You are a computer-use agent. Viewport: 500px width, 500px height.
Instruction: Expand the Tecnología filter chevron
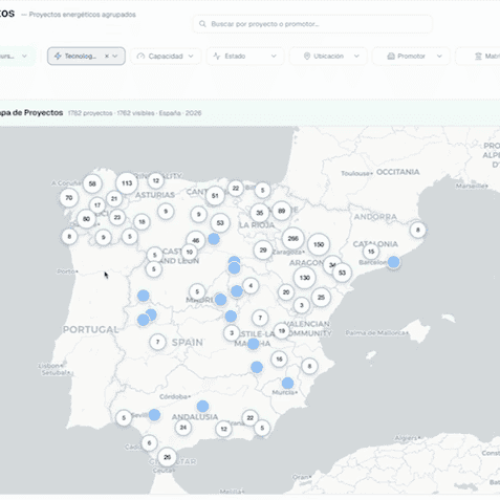click(115, 56)
